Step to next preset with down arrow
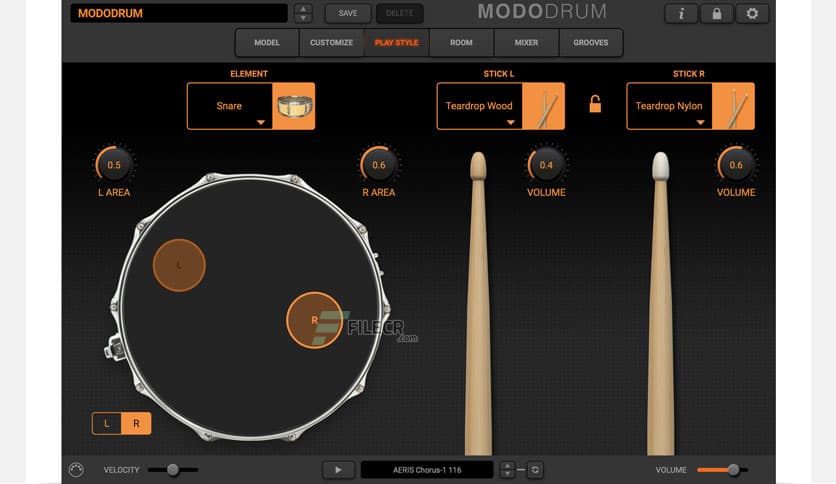The image size is (836, 484). click(303, 18)
